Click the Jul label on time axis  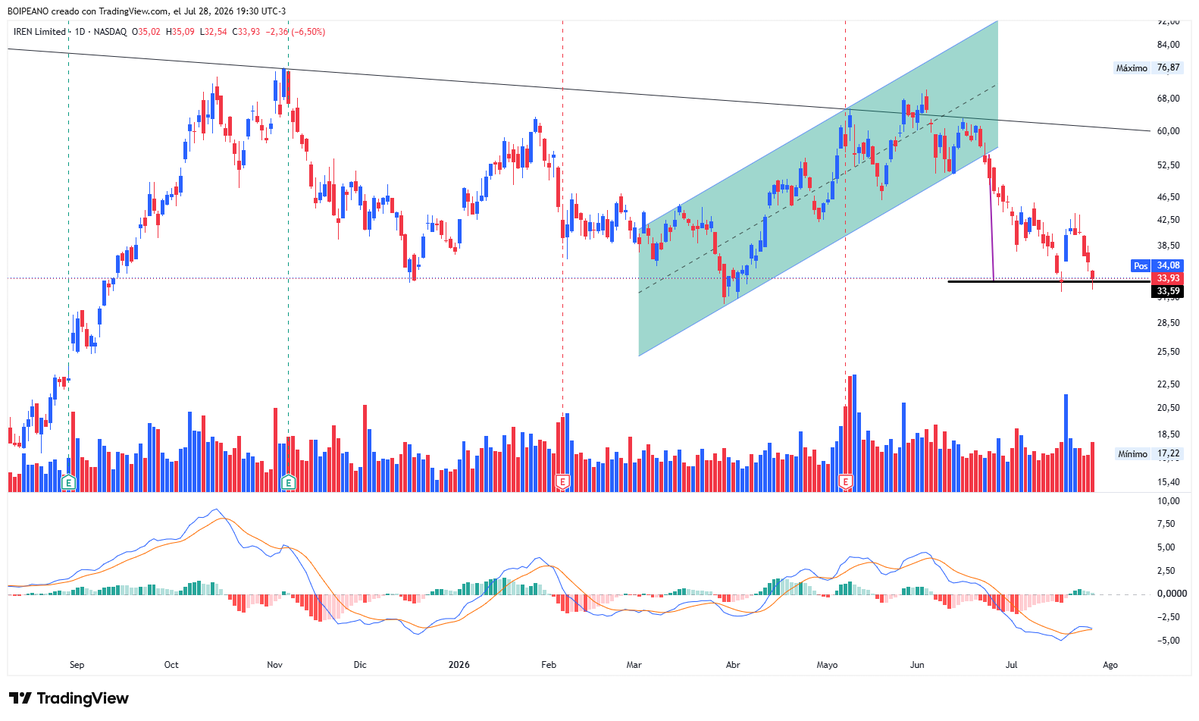point(1012,665)
